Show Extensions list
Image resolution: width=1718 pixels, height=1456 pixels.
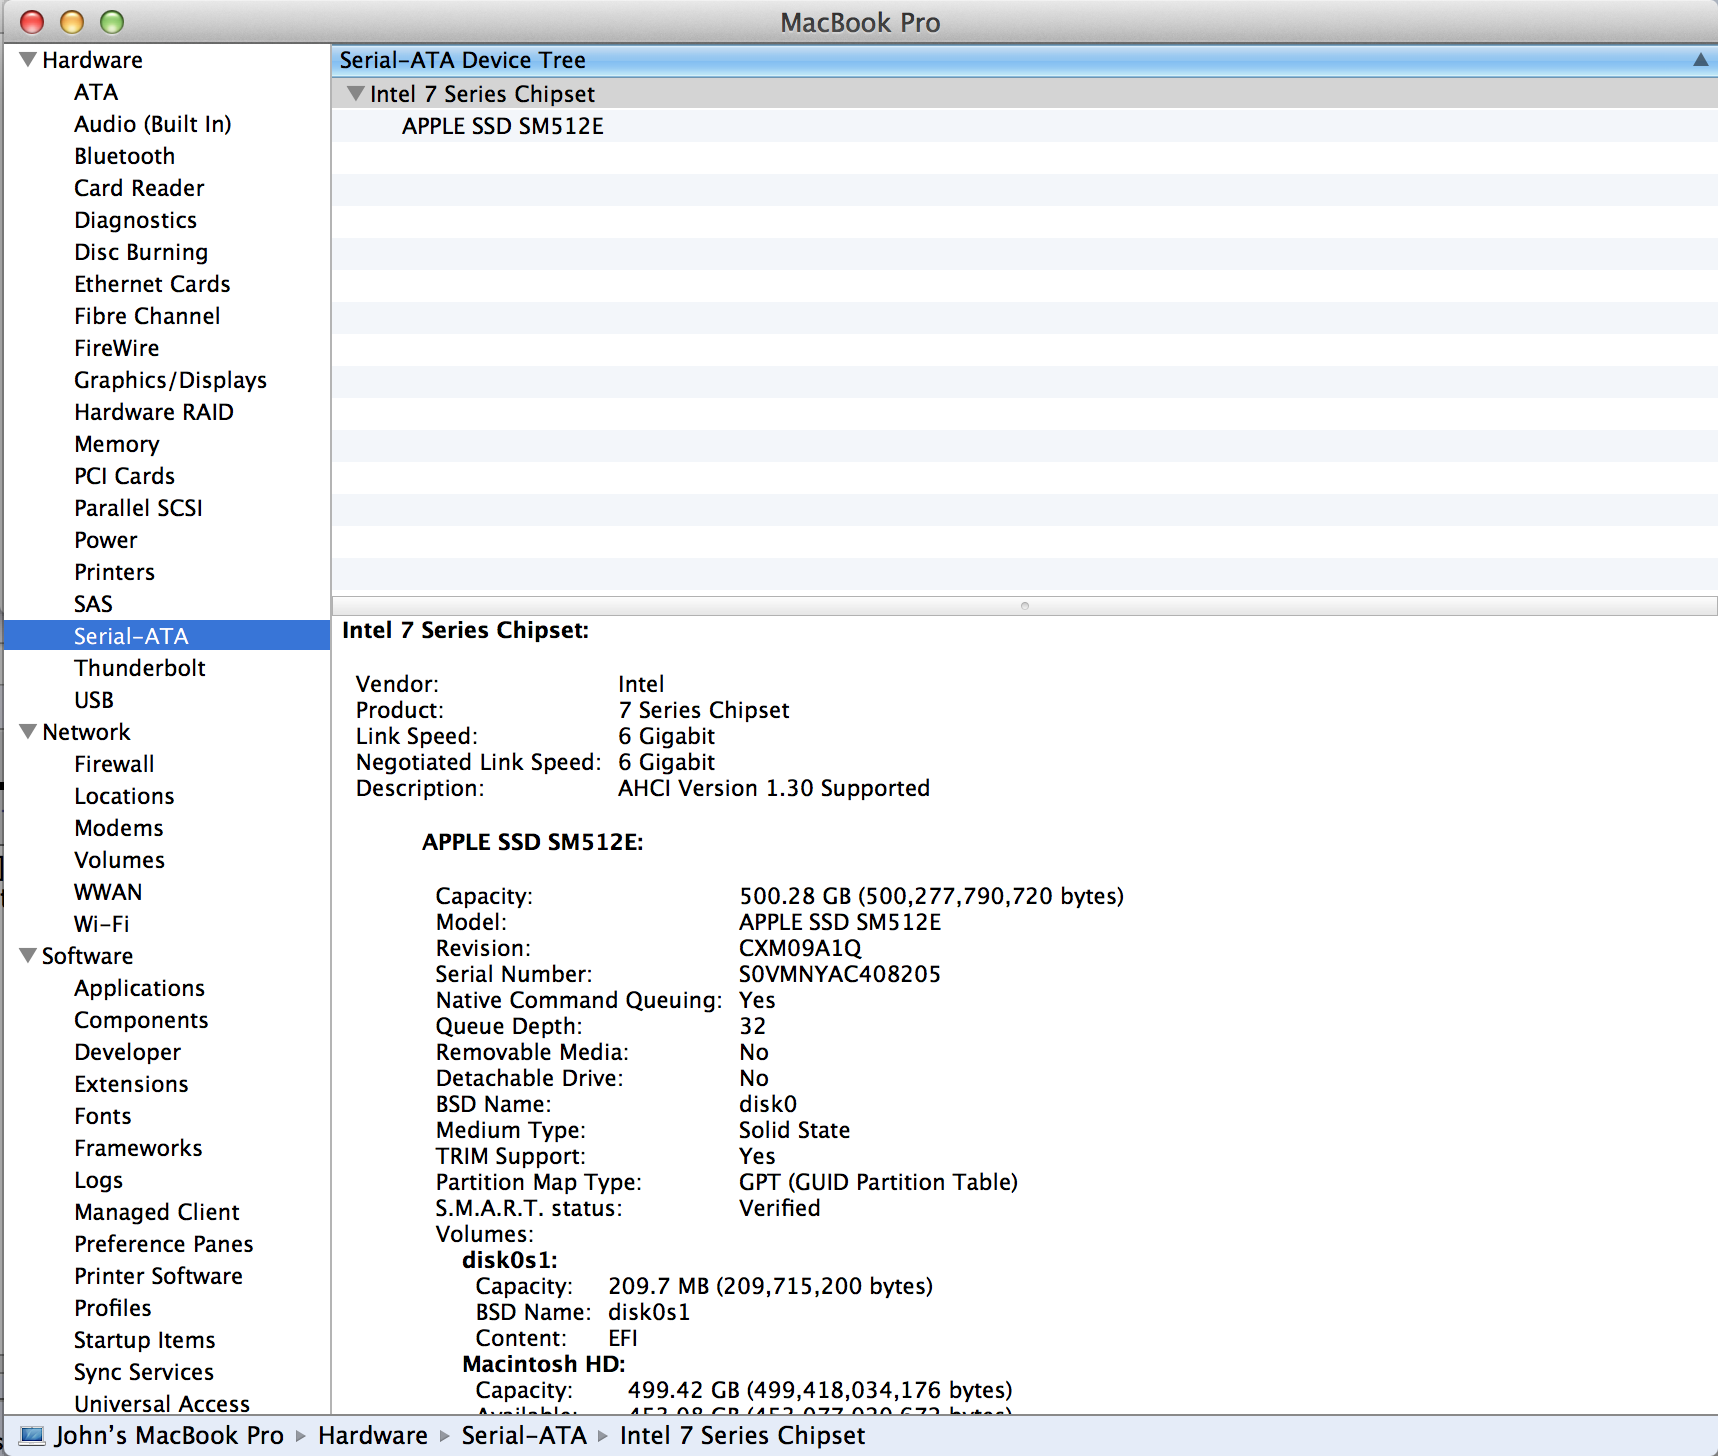click(132, 1084)
